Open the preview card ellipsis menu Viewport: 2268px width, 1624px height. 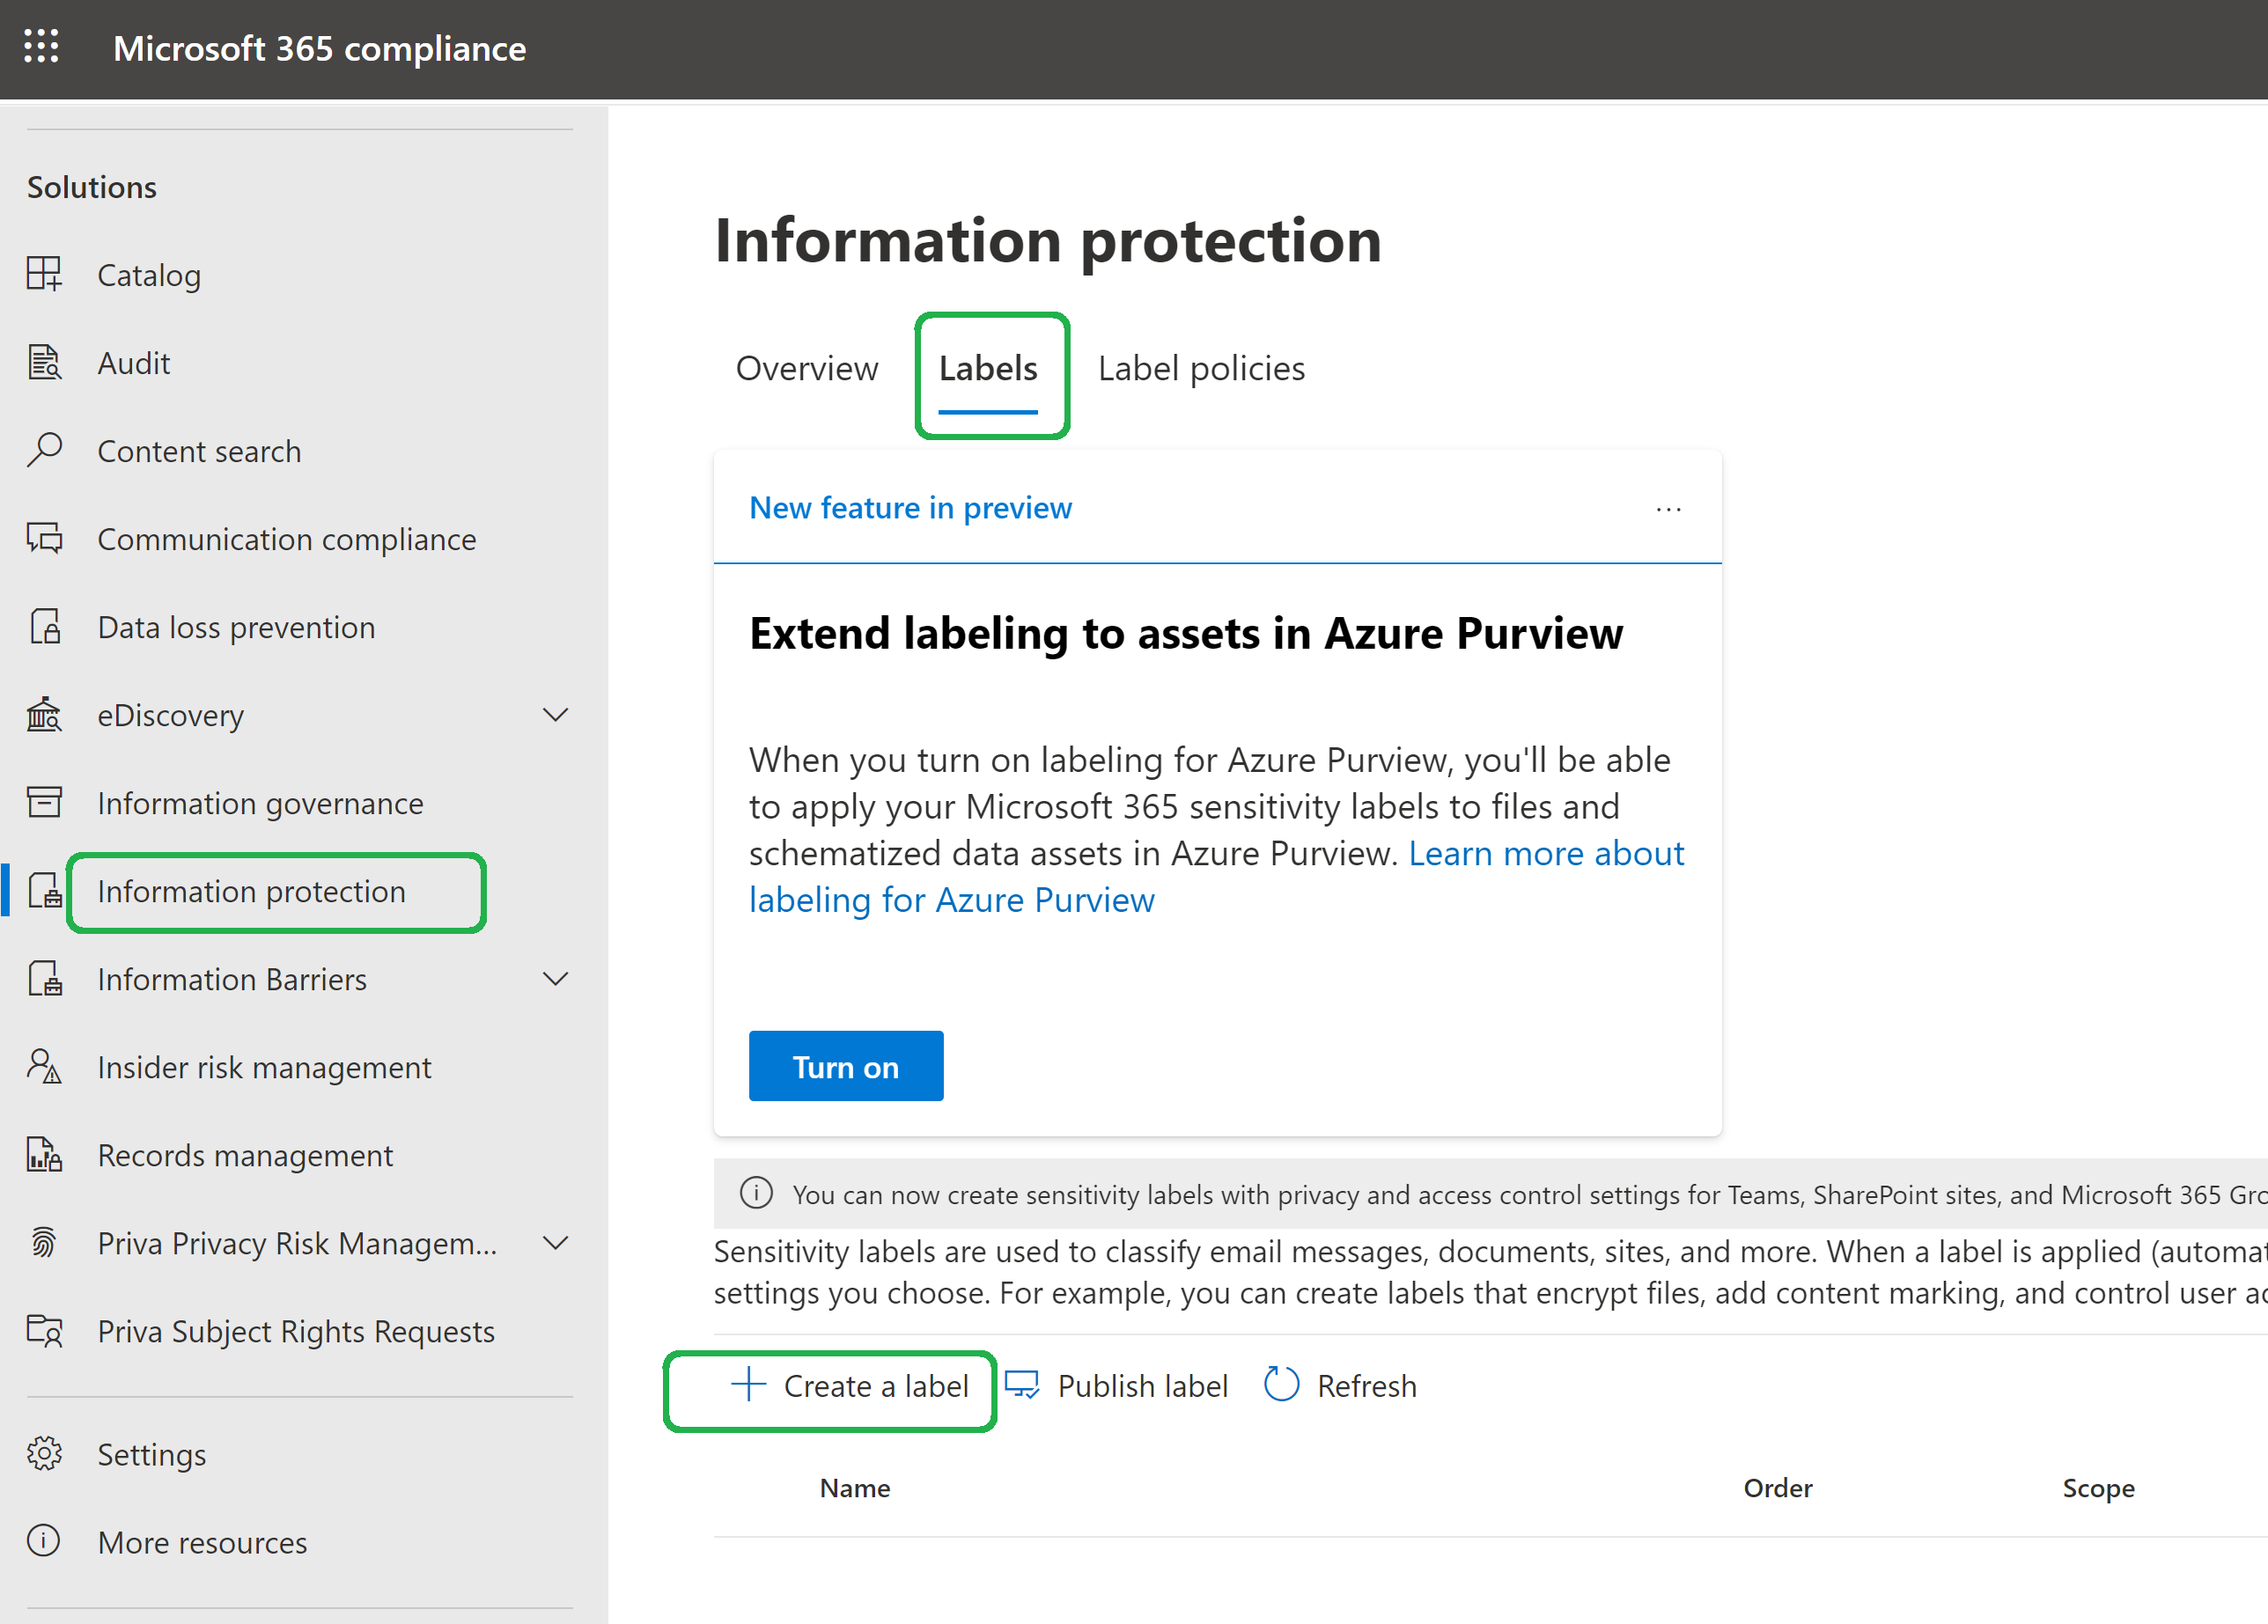(1668, 509)
